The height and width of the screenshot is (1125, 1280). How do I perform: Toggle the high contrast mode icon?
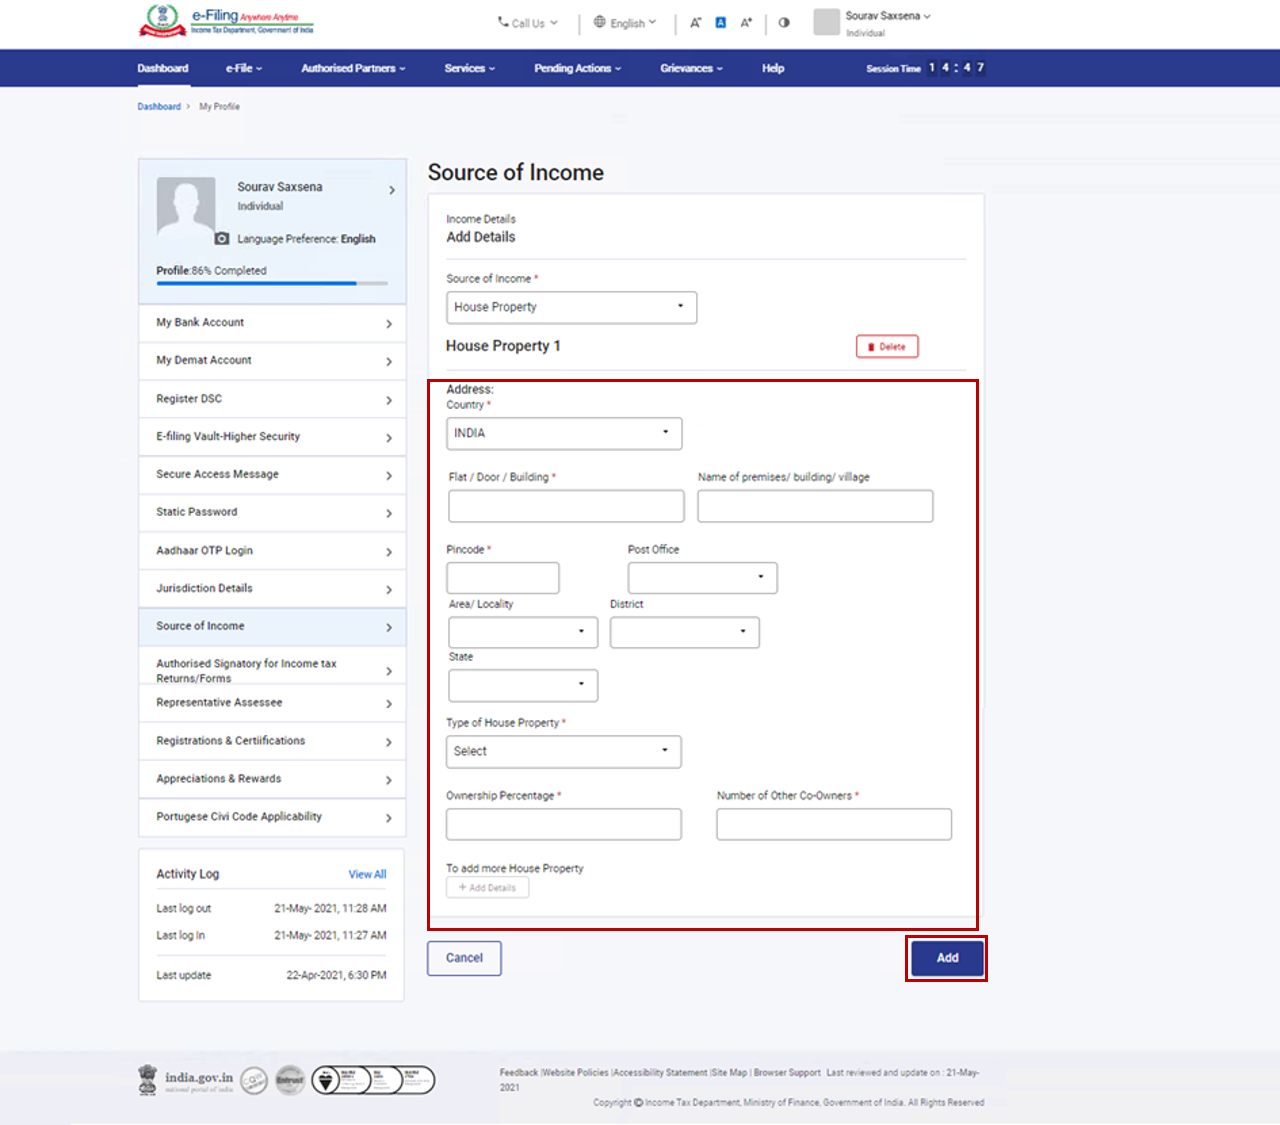784,22
